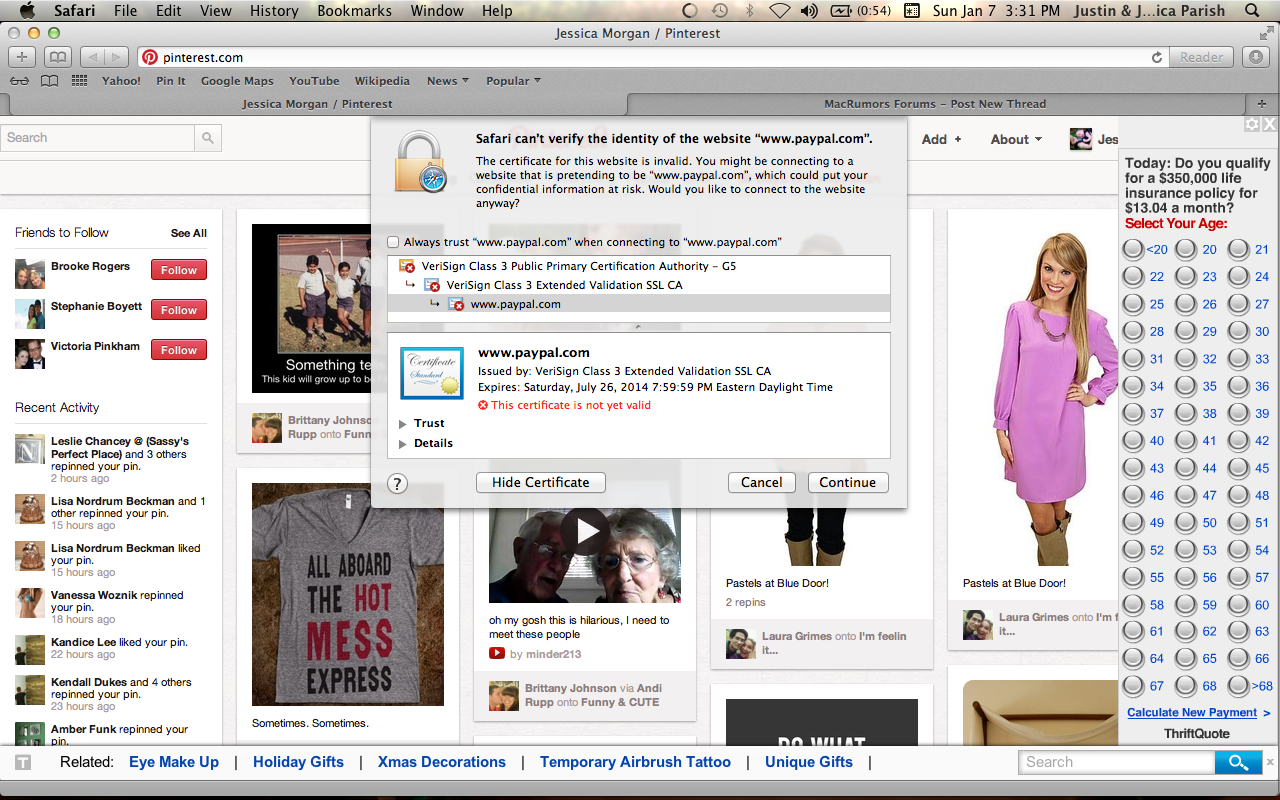Open Reading List glasses icon
The width and height of the screenshot is (1280, 800).
(x=19, y=81)
